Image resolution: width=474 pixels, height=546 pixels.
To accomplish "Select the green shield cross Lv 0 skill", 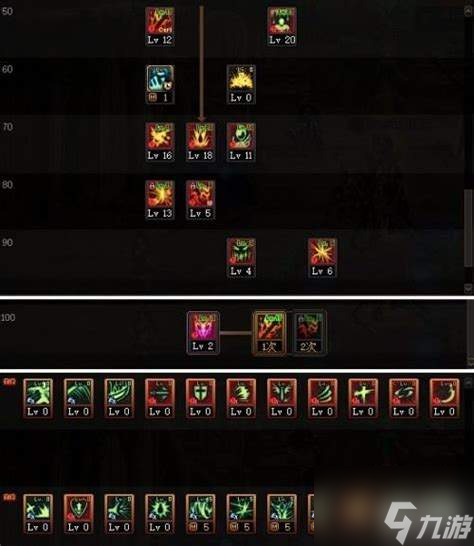I will pos(201,398).
